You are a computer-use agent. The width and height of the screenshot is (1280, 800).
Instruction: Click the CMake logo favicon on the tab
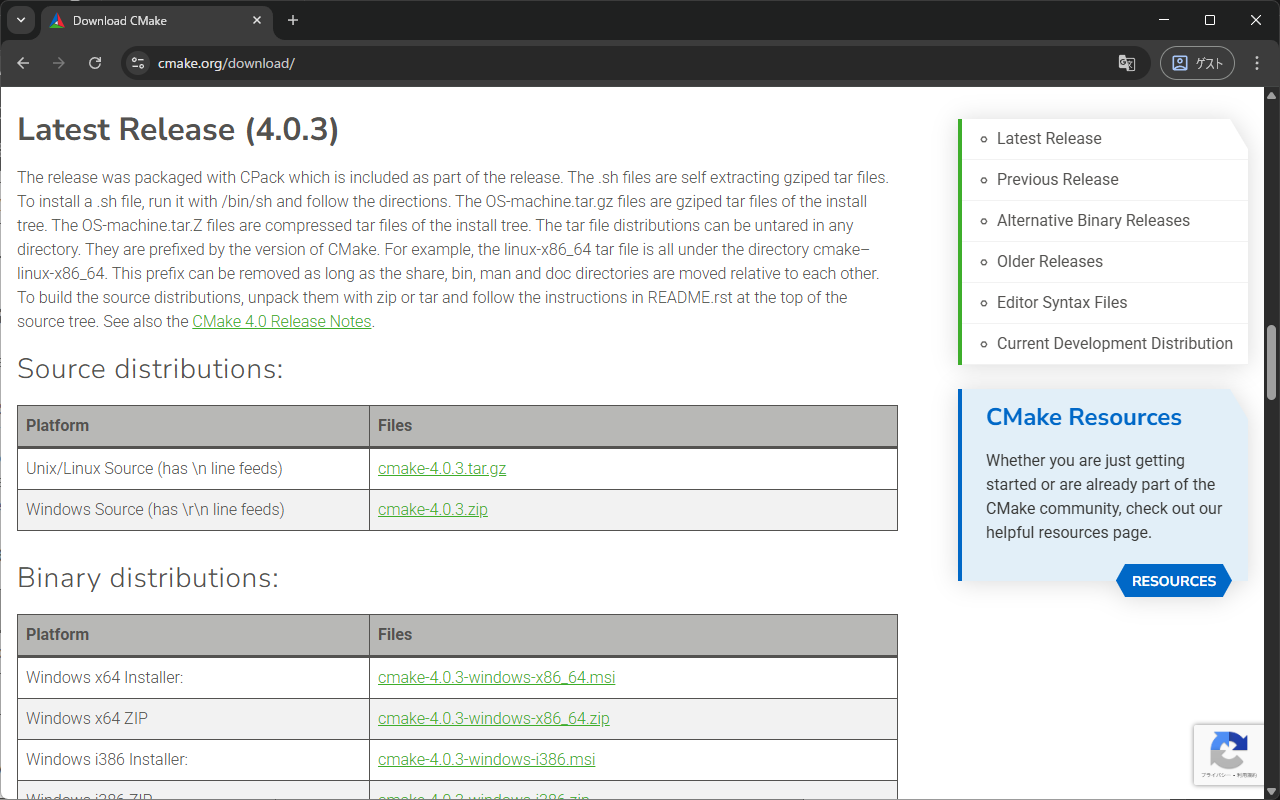coord(57,20)
